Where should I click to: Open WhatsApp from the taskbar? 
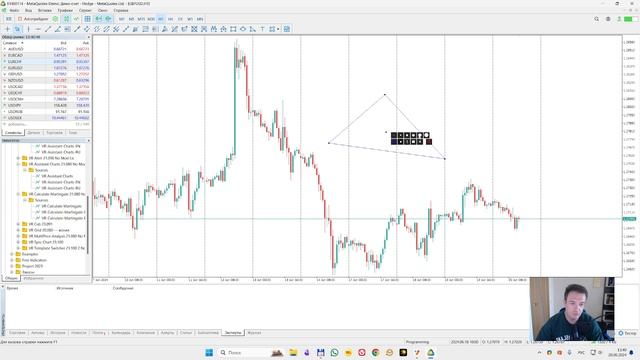[x=334, y=353]
